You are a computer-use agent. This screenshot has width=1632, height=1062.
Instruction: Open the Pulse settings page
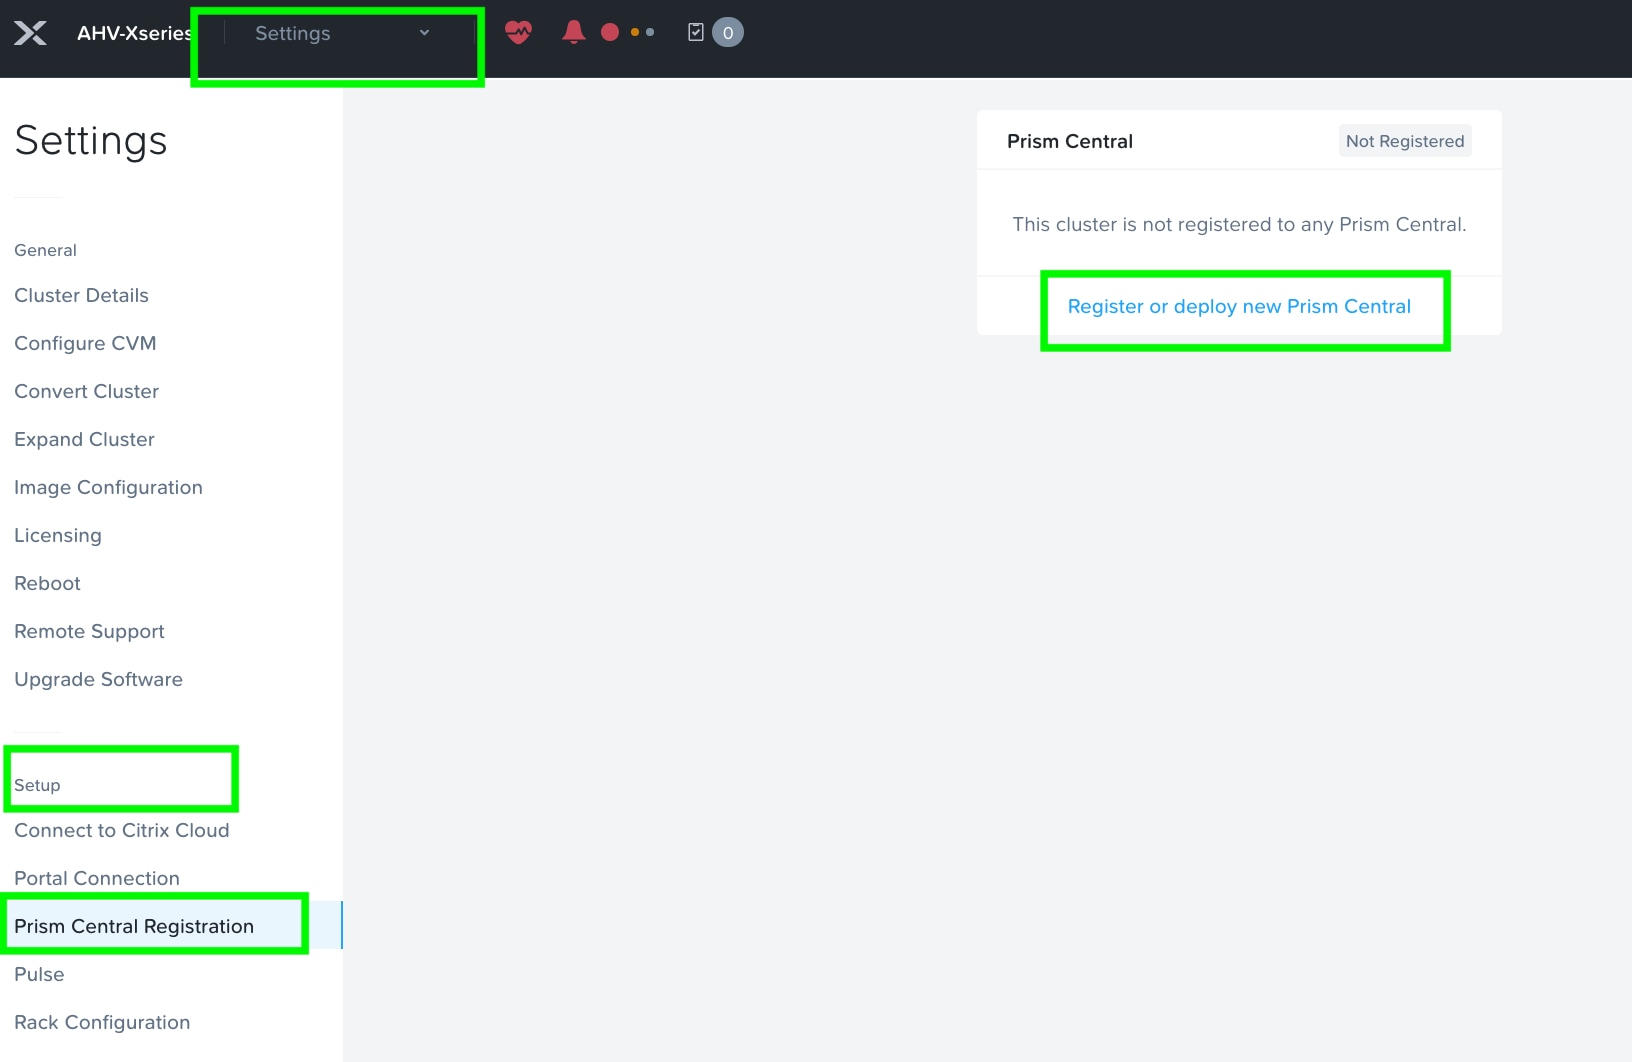click(x=39, y=974)
